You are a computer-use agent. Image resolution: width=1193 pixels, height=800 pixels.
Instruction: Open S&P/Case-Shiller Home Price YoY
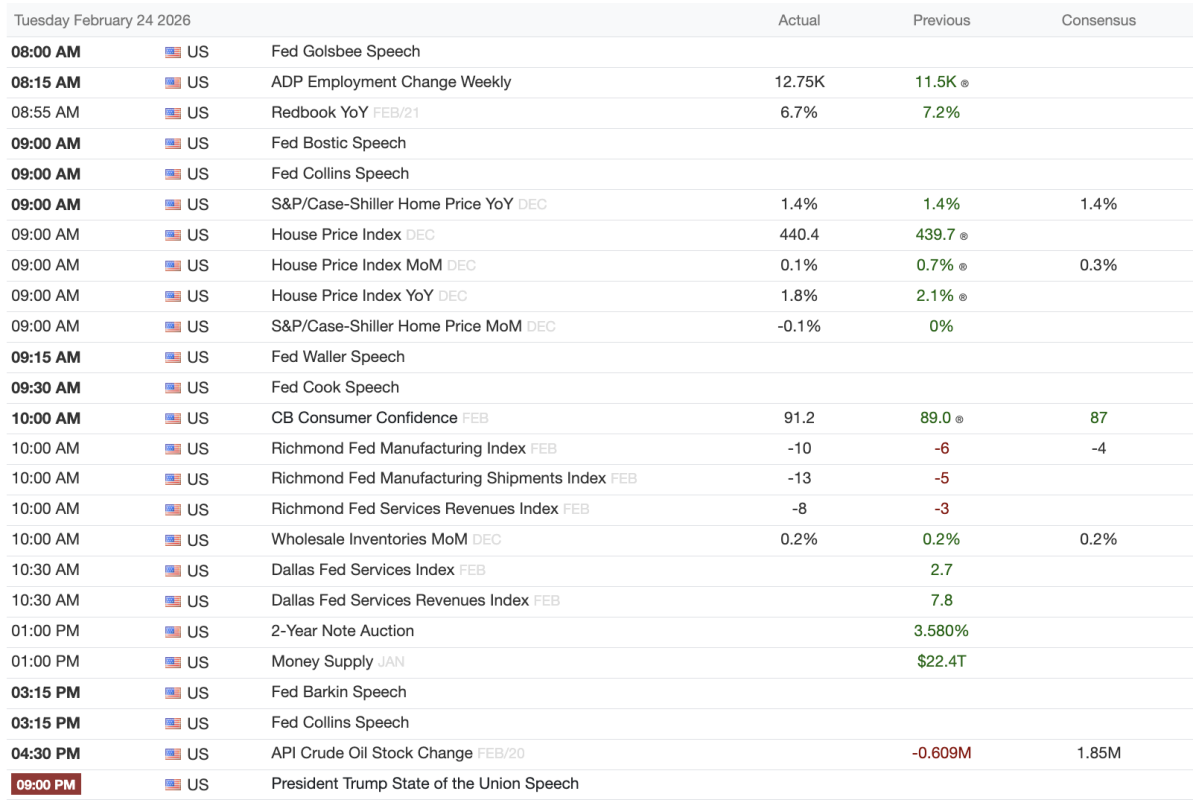pos(392,204)
